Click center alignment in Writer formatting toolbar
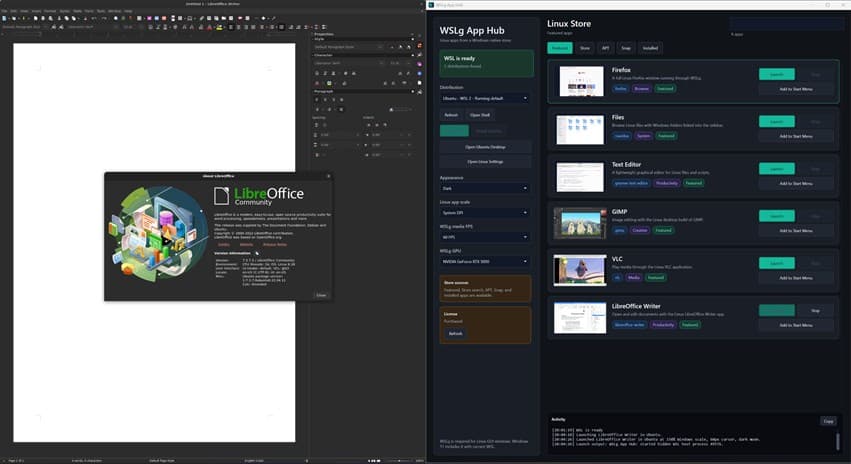The image size is (851, 464). pyautogui.click(x=238, y=27)
